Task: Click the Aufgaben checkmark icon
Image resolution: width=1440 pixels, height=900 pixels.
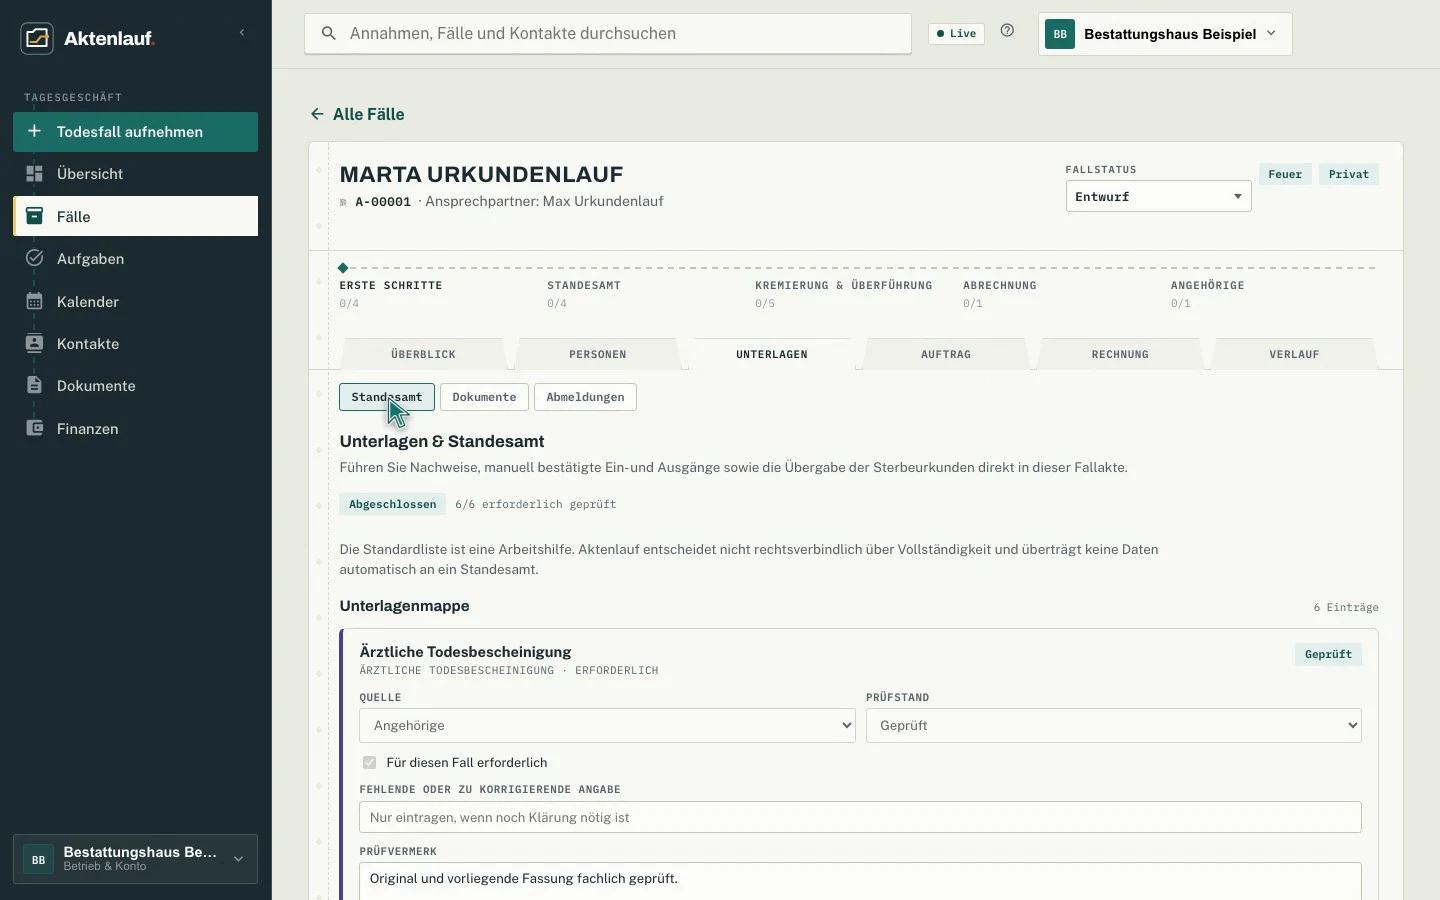Action: coord(34,258)
